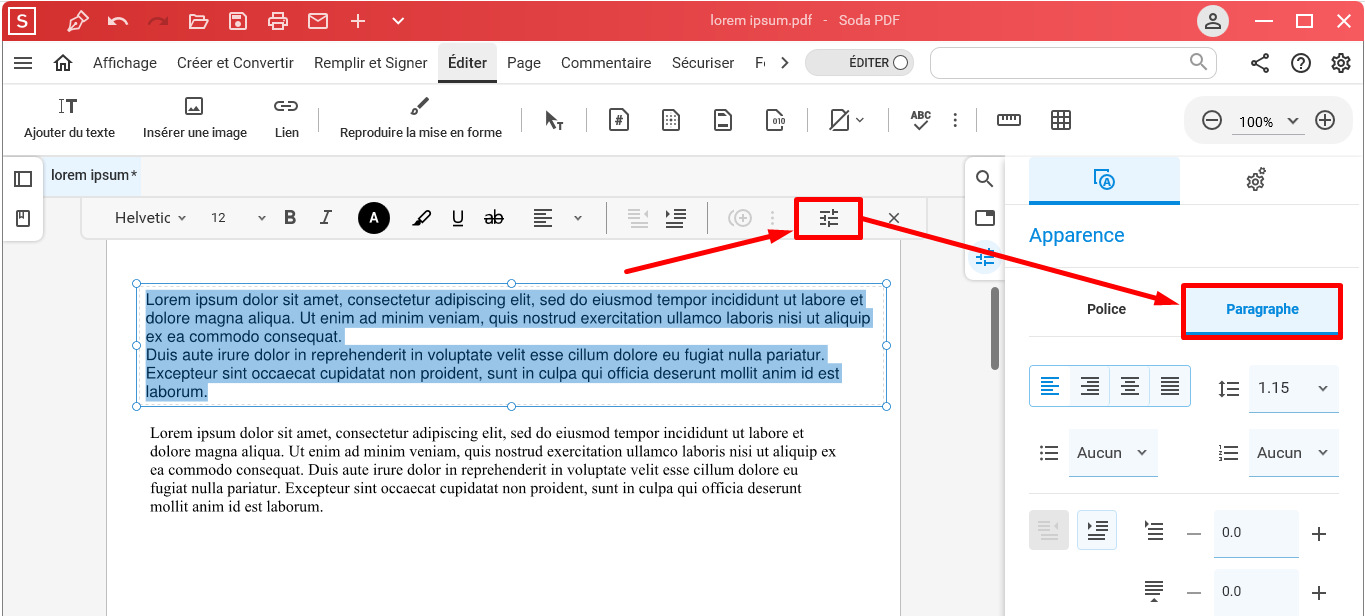Open the hamburger main menu
1365x616 pixels.
tap(23, 63)
